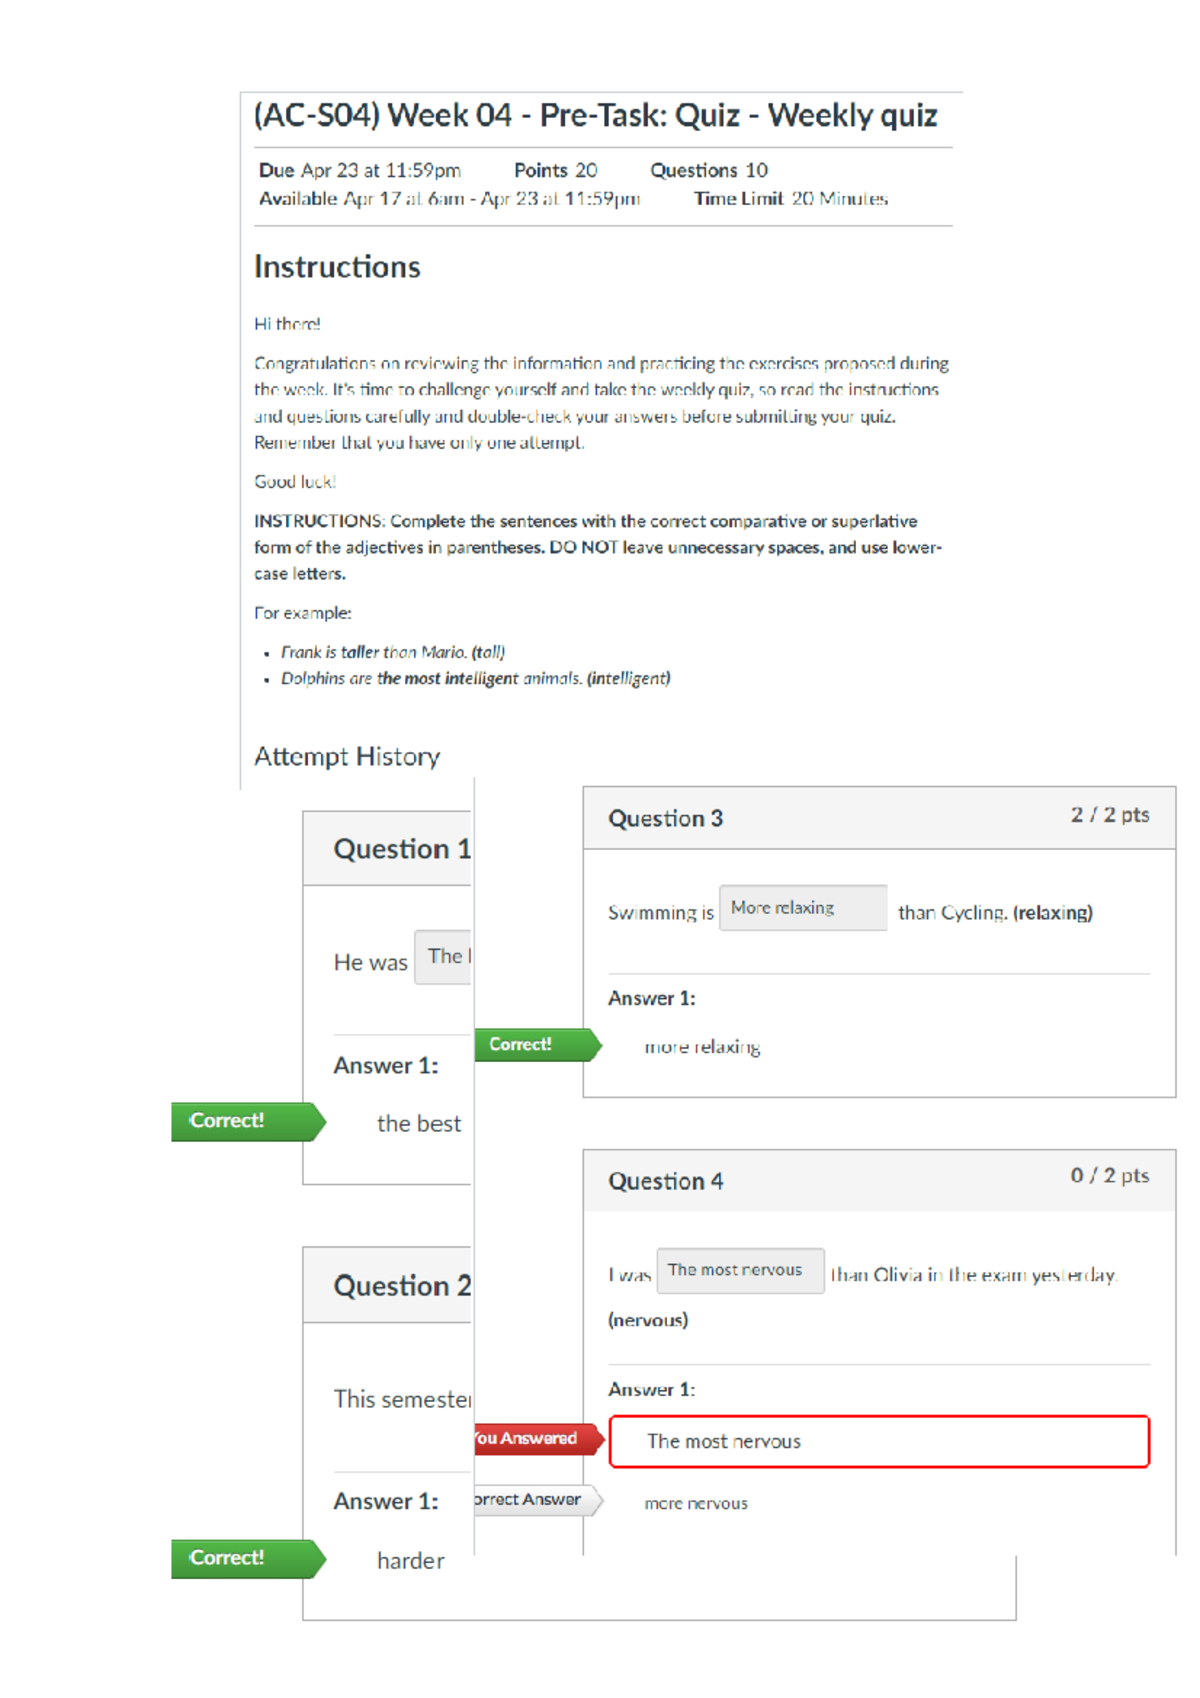Click the 'Time Limit 20 Minutes' text
The width and height of the screenshot is (1200, 1698).
(791, 199)
